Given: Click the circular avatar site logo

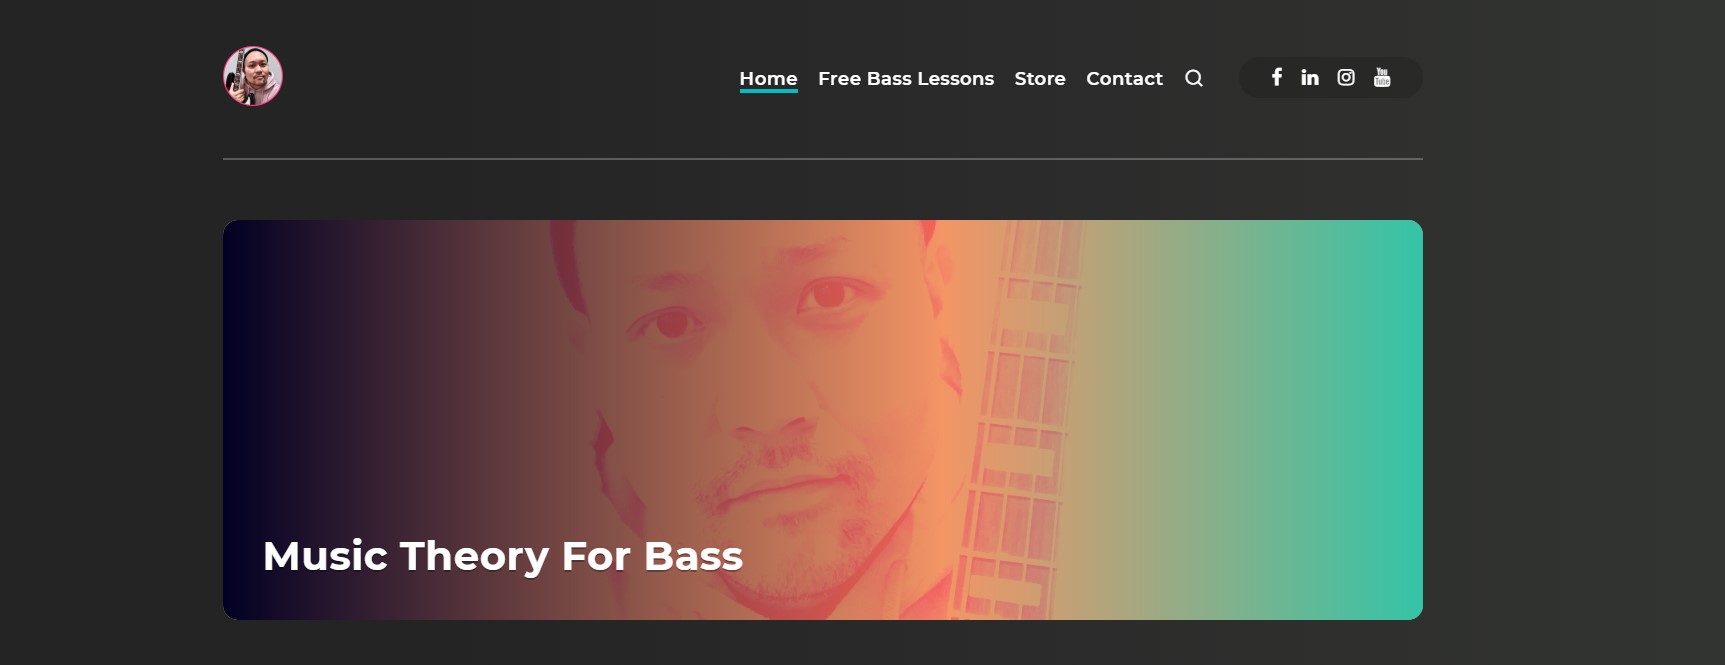Looking at the screenshot, I should pos(253,76).
